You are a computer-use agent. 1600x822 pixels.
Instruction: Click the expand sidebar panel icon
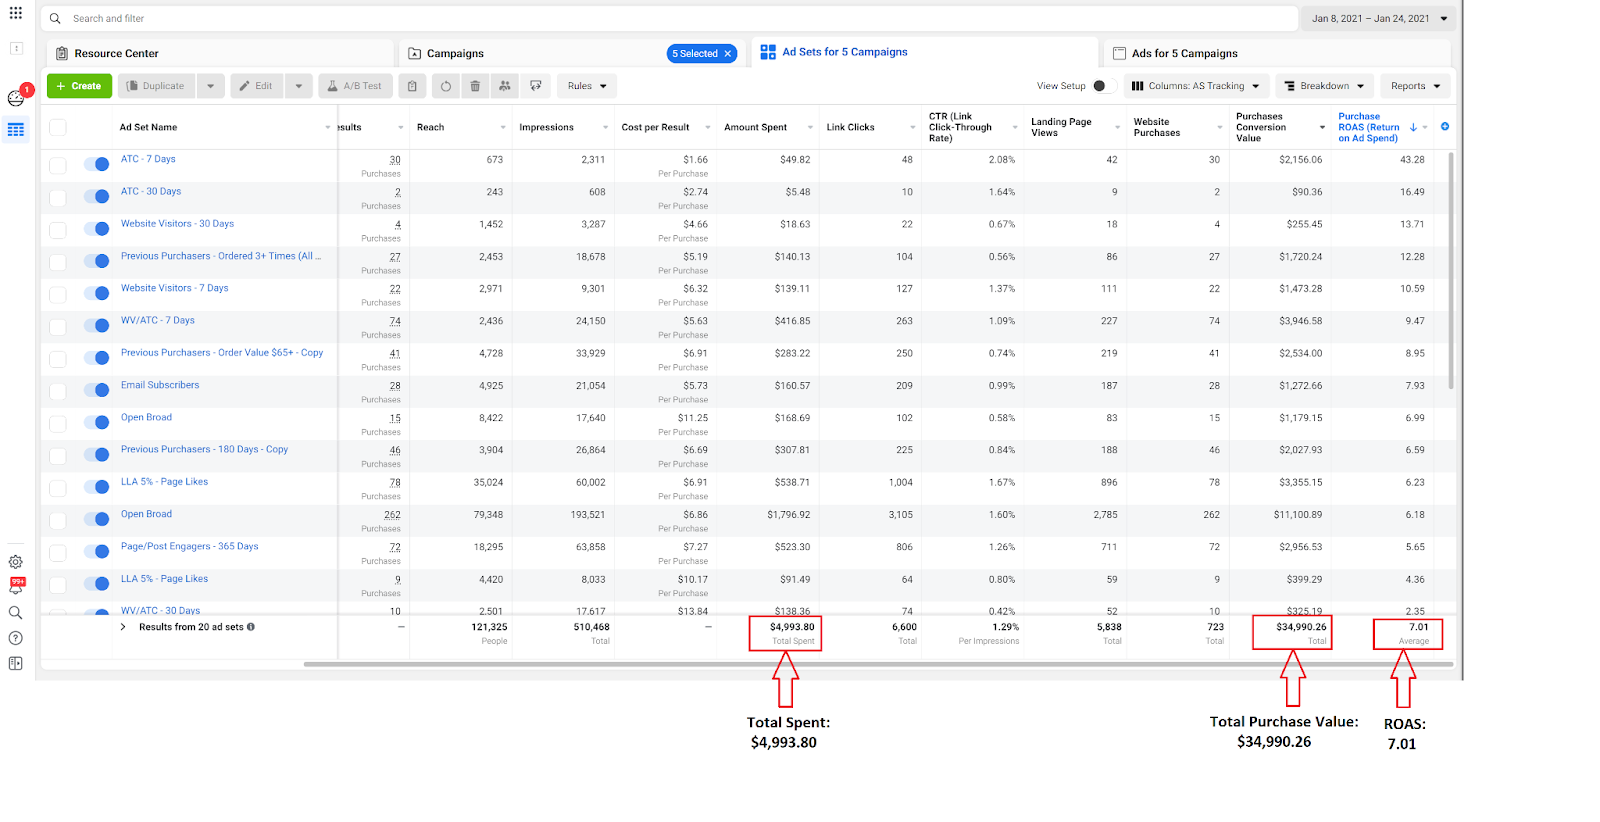pyautogui.click(x=16, y=663)
